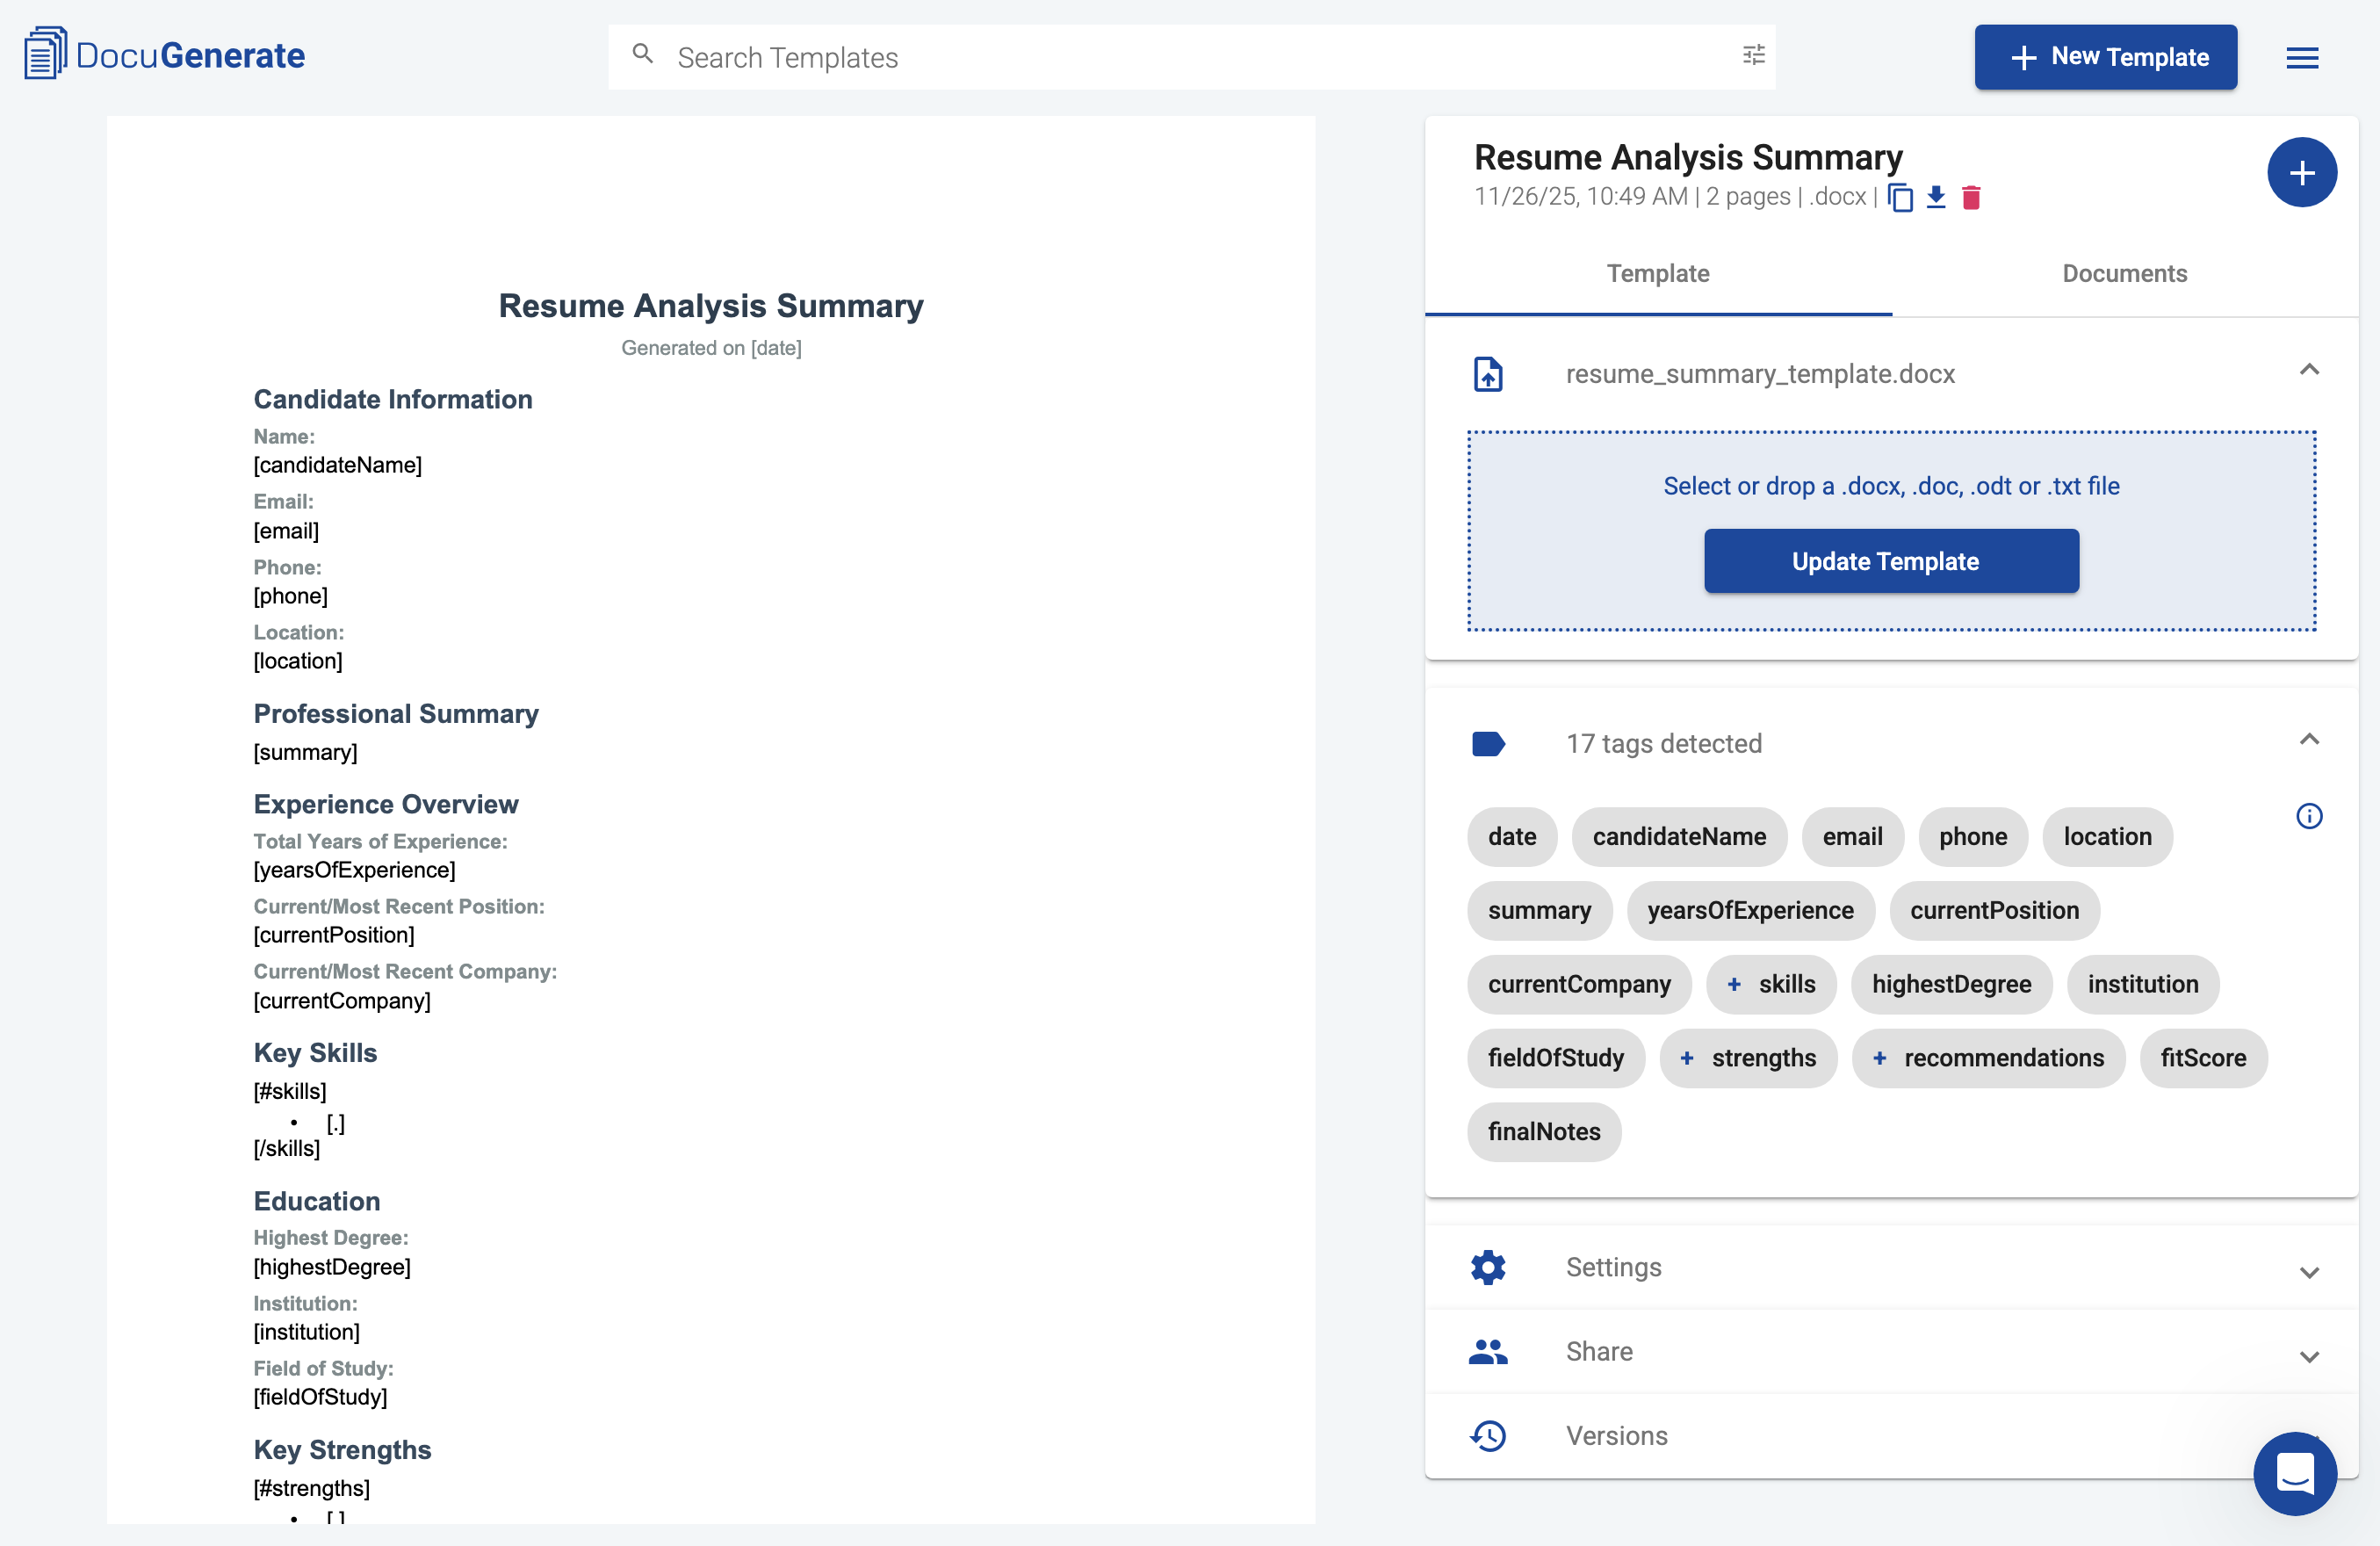Expand the skills tag with the plus

tap(1736, 984)
